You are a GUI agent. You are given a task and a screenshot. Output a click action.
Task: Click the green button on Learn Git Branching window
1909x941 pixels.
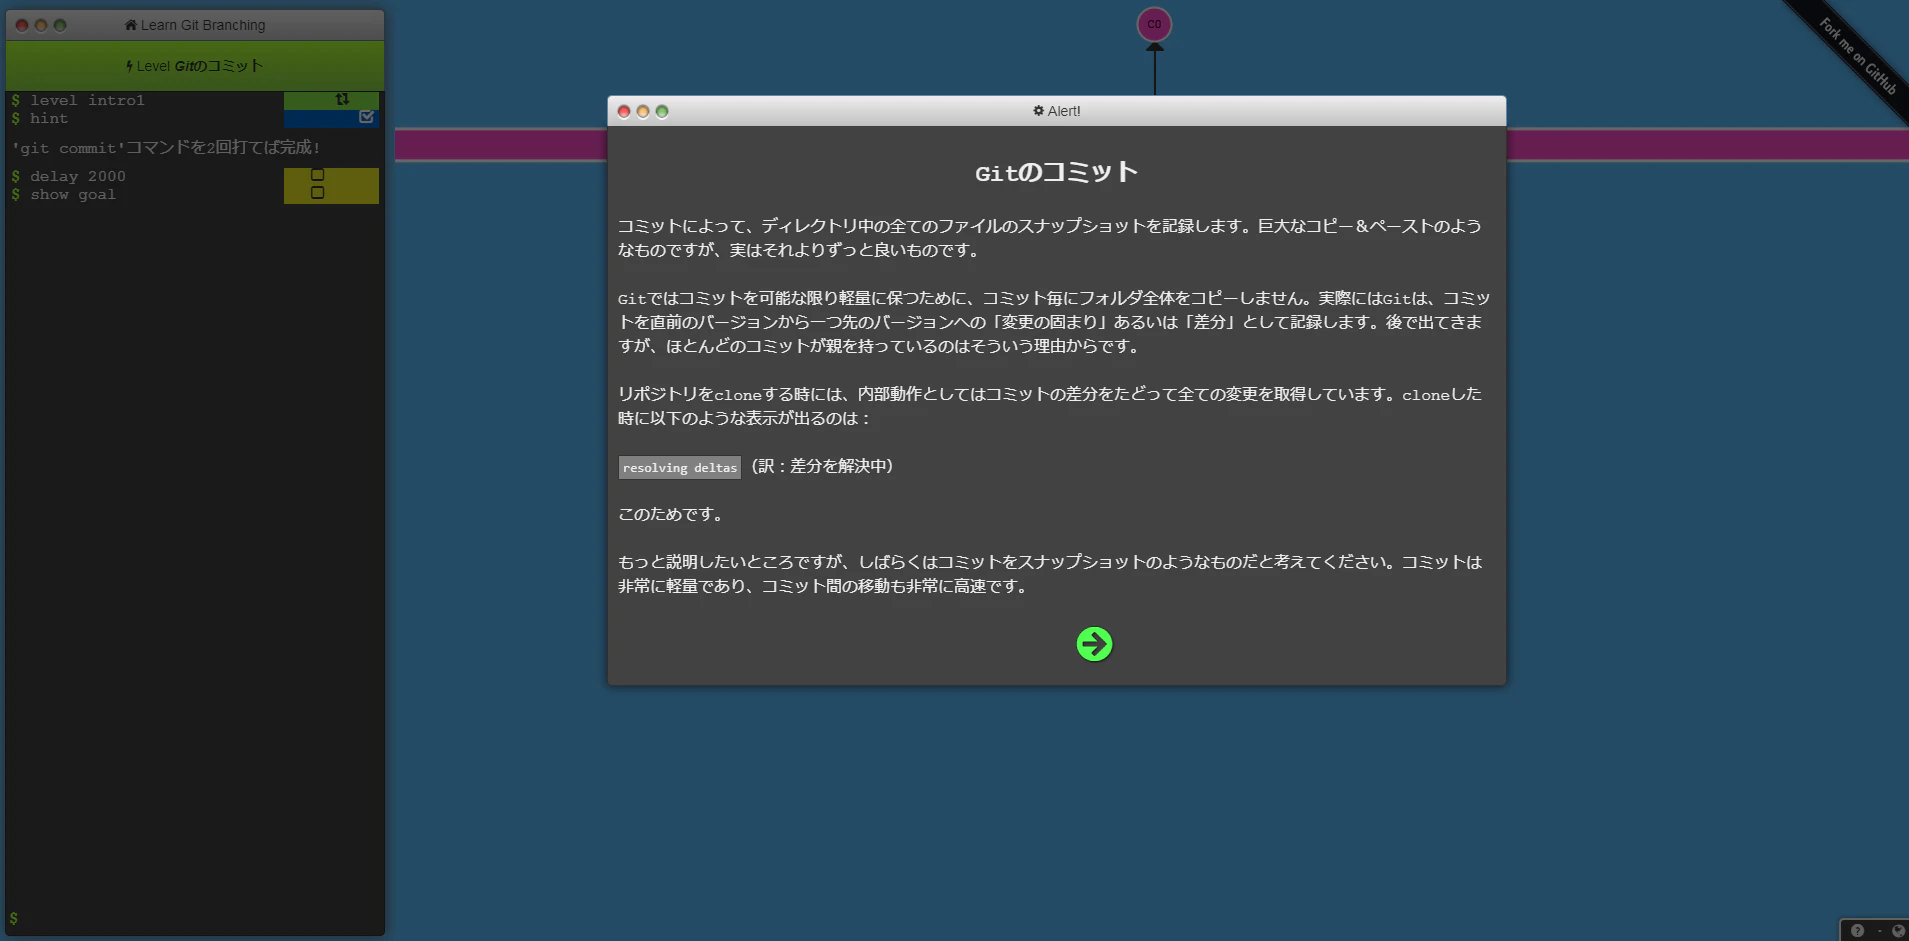(x=60, y=25)
